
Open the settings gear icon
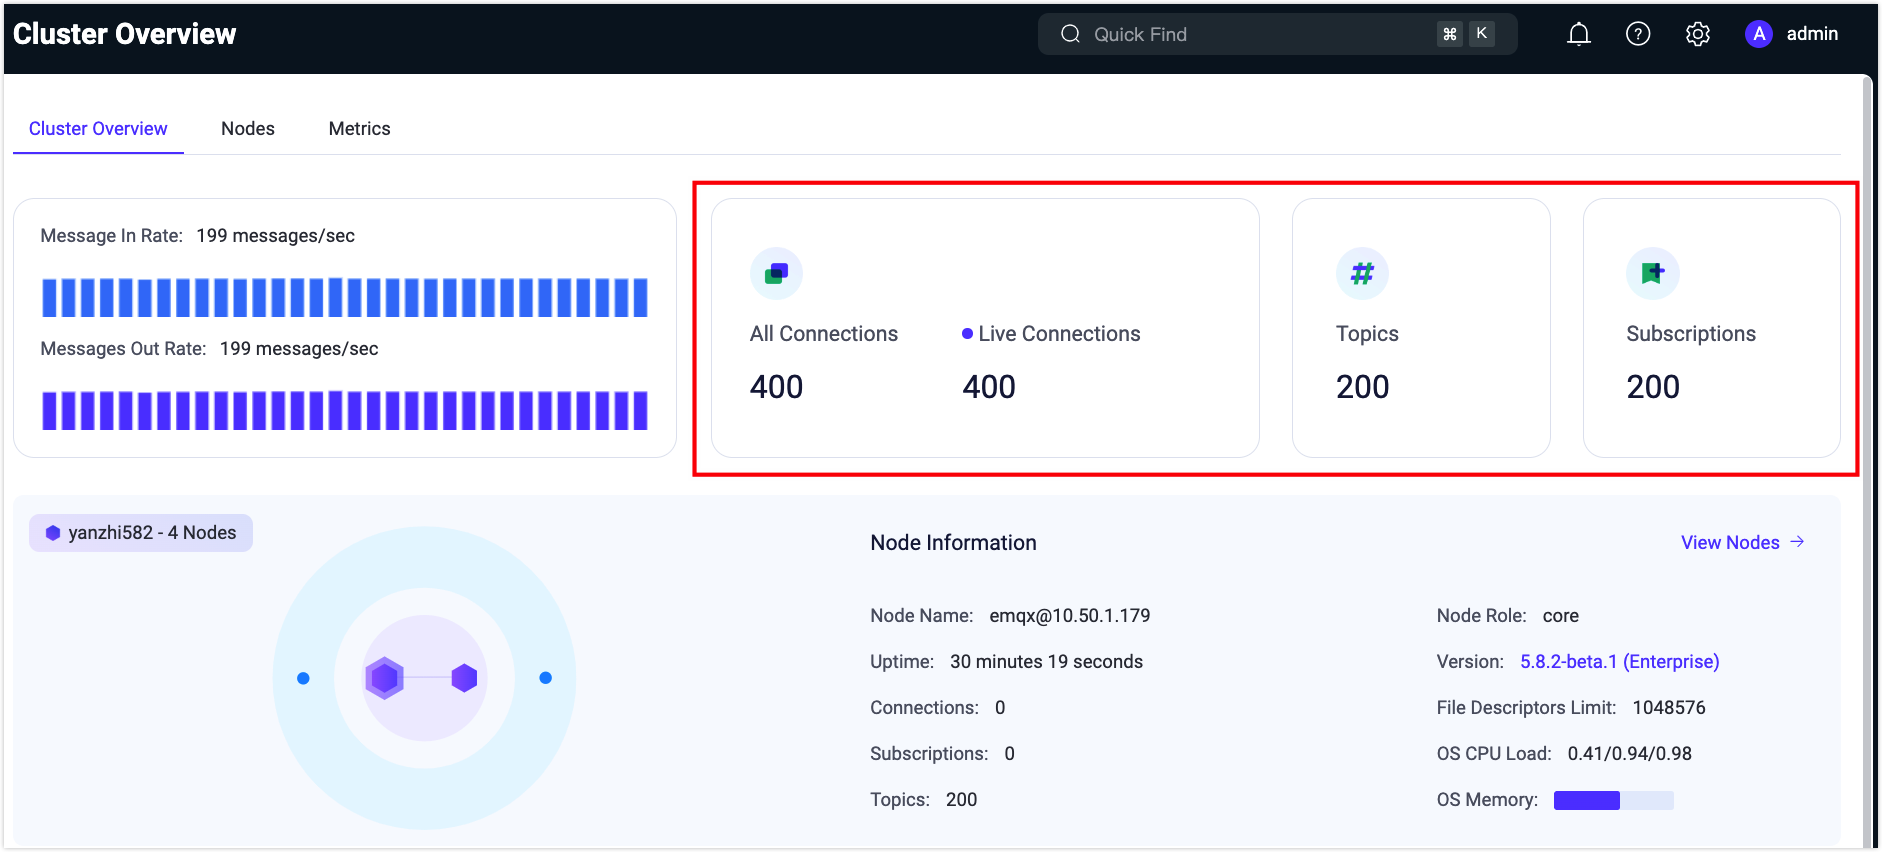(1698, 34)
